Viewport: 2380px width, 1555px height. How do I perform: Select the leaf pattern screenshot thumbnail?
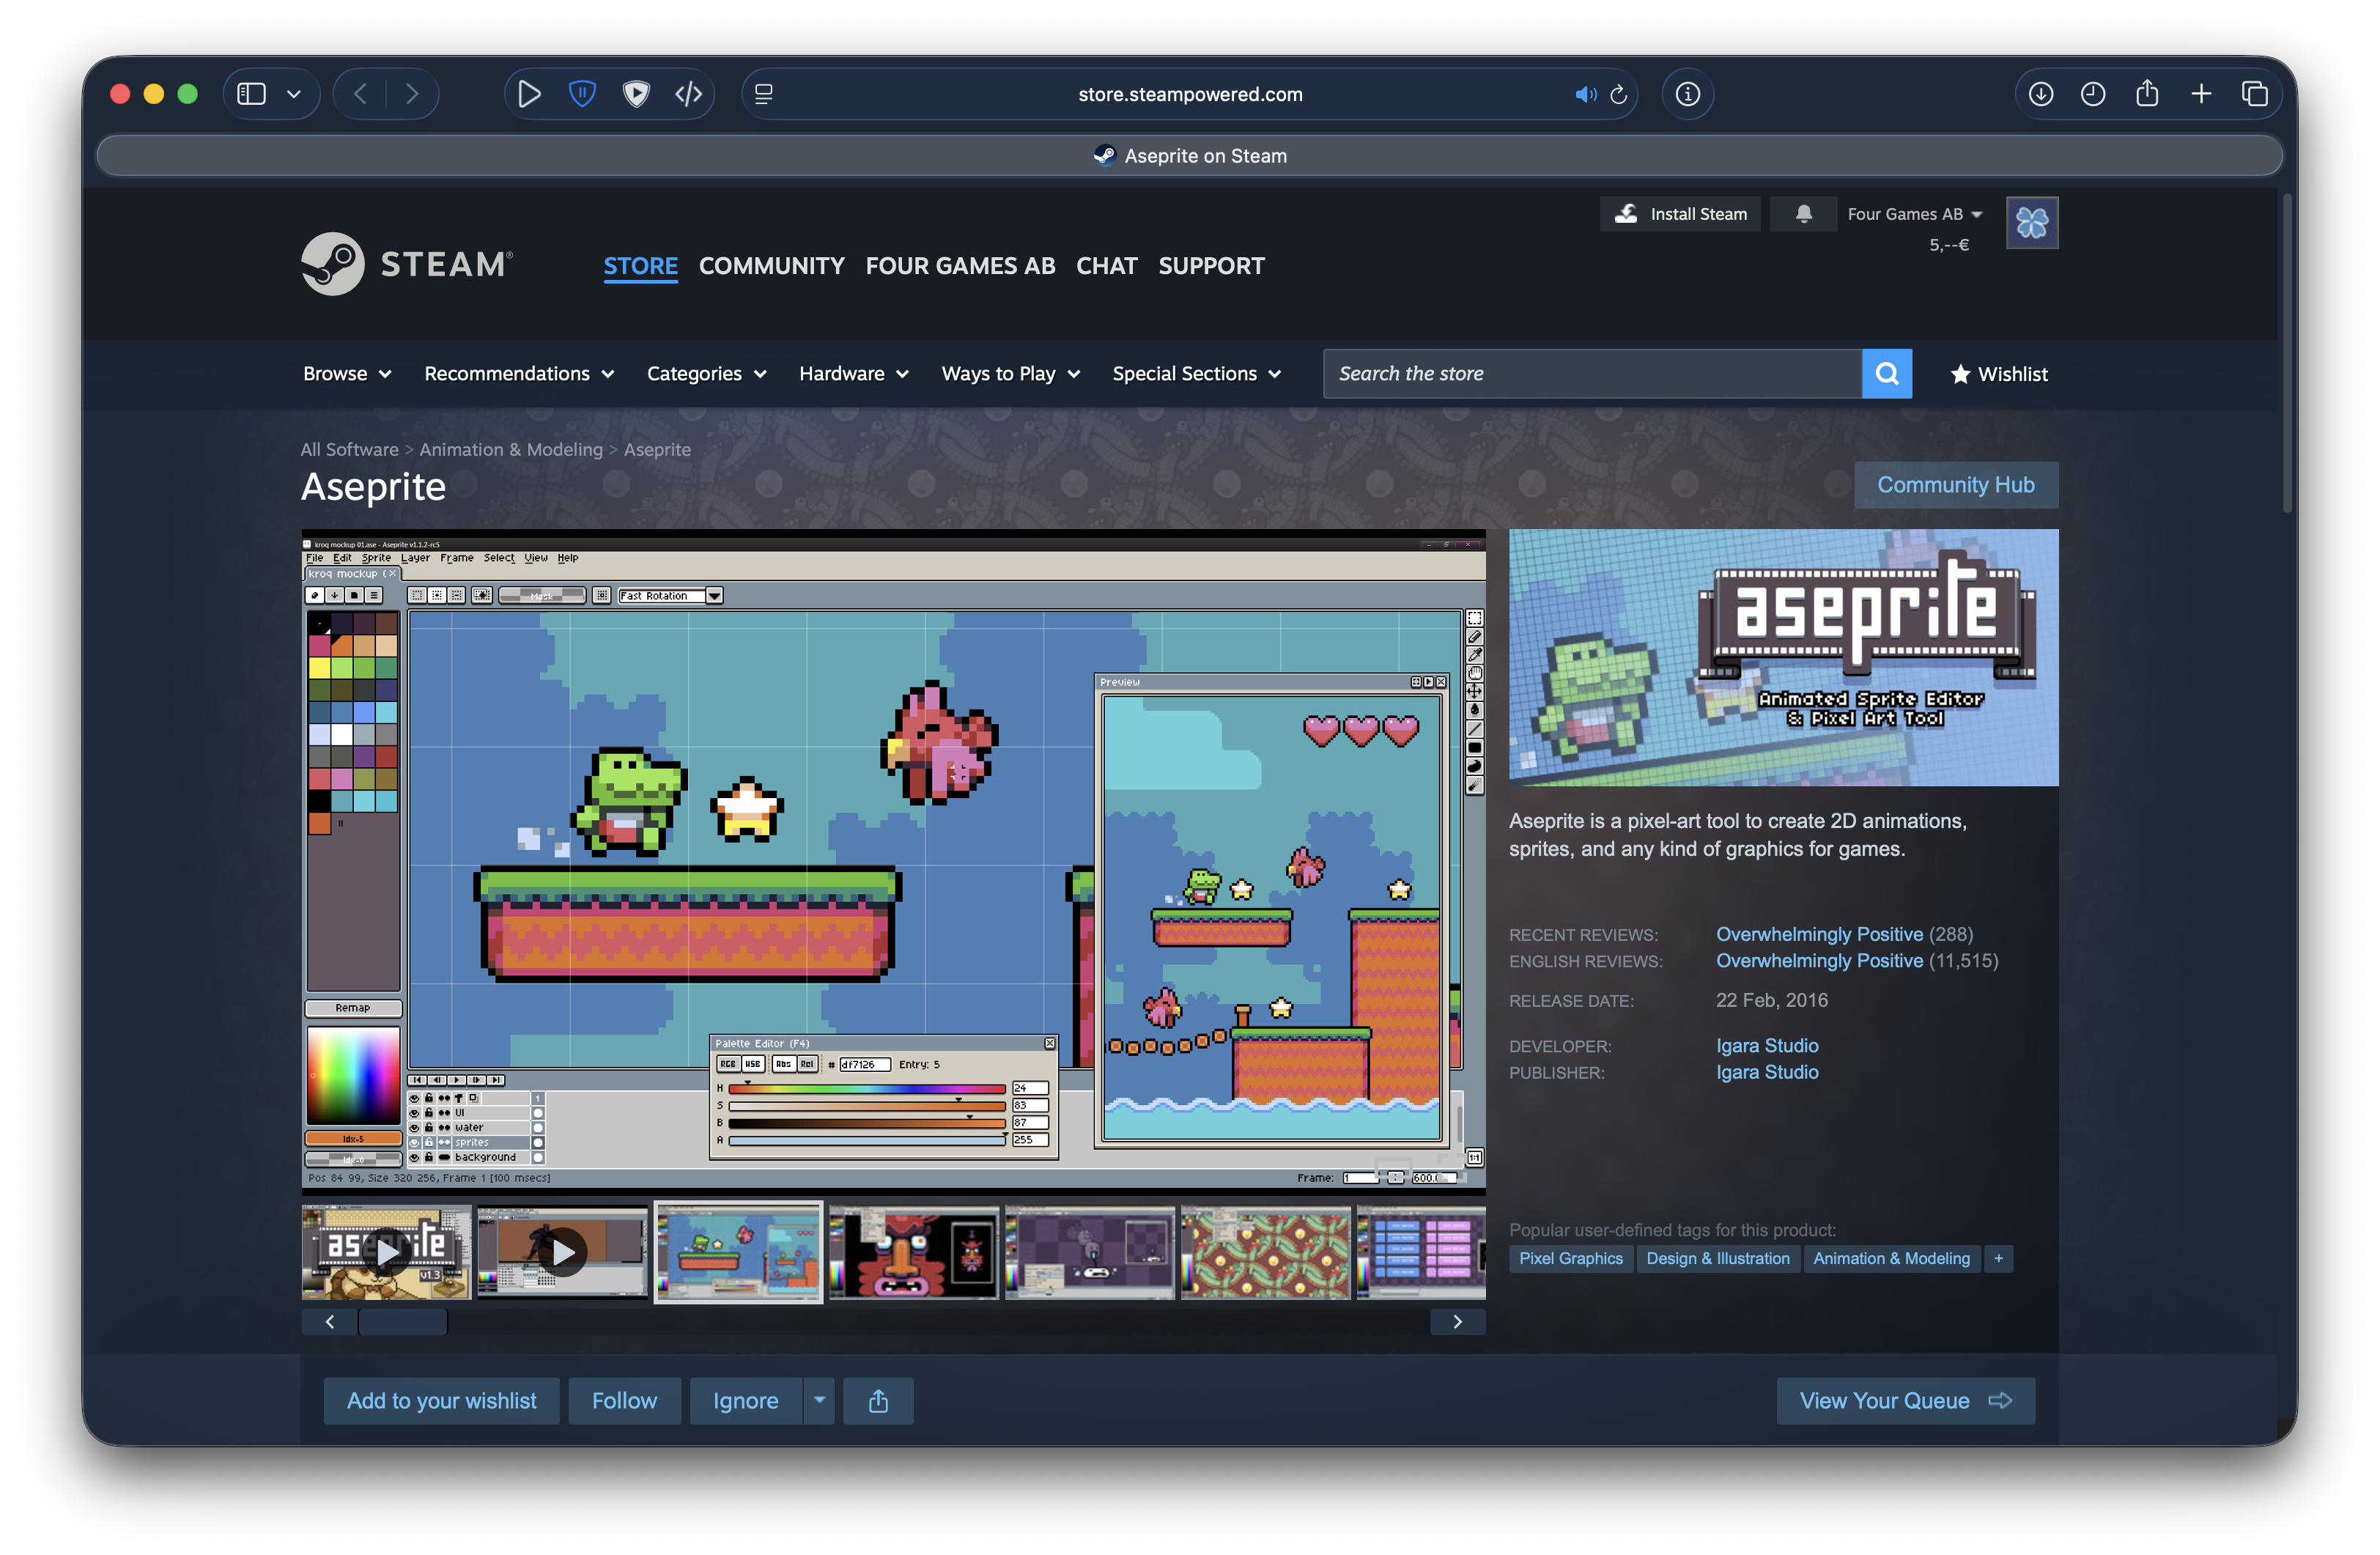pos(1265,1252)
